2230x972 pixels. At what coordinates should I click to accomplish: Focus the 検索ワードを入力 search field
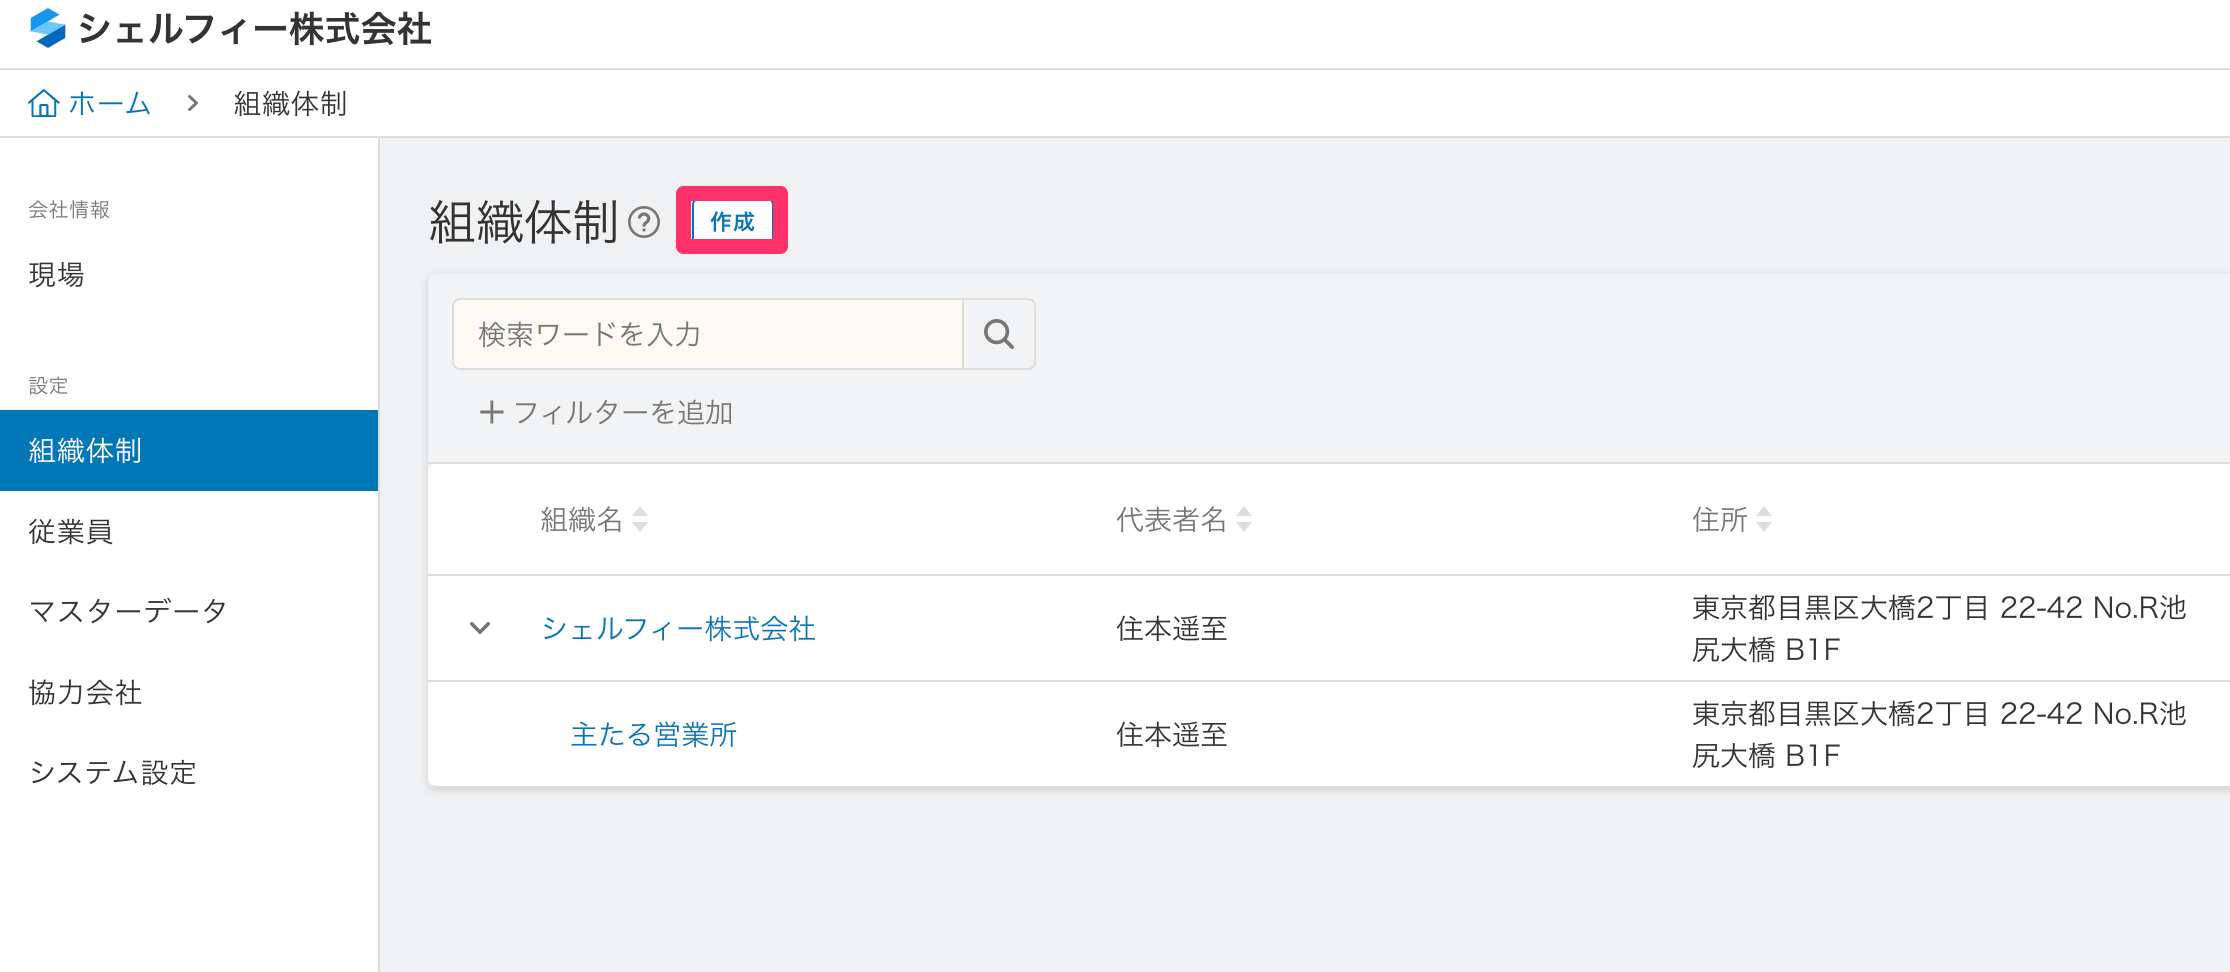point(708,334)
